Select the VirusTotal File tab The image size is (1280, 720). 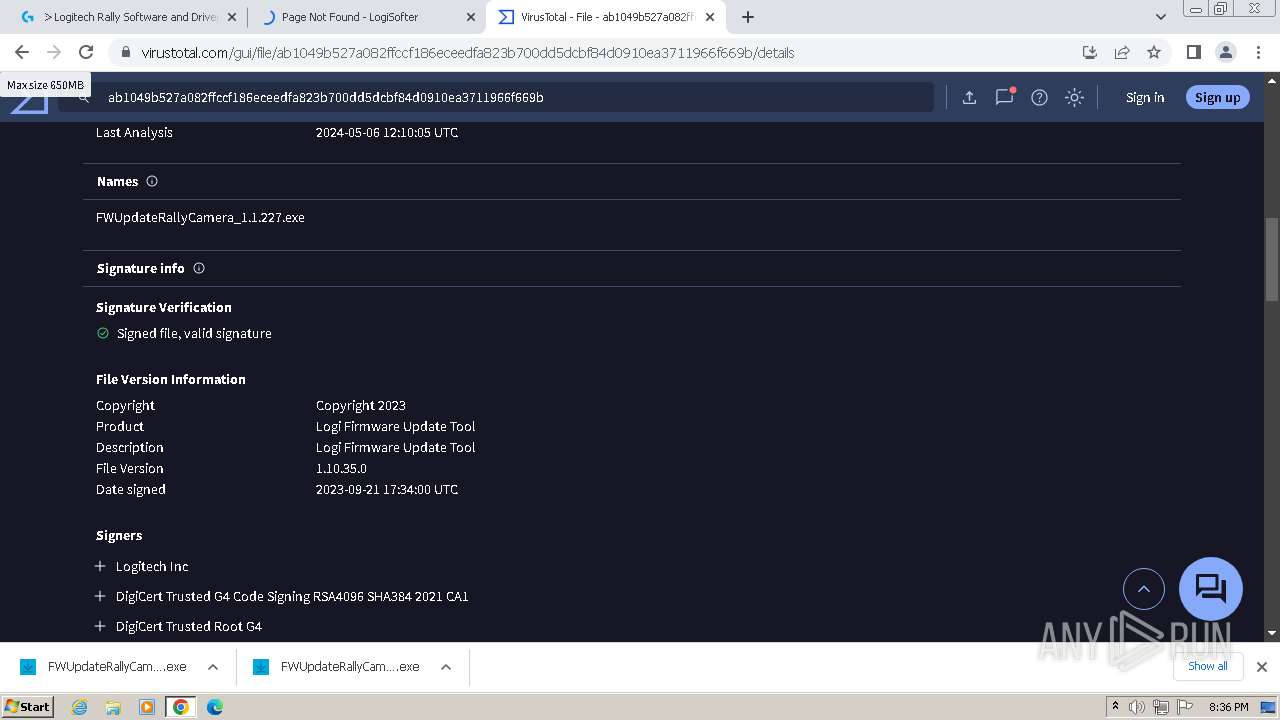[605, 17]
